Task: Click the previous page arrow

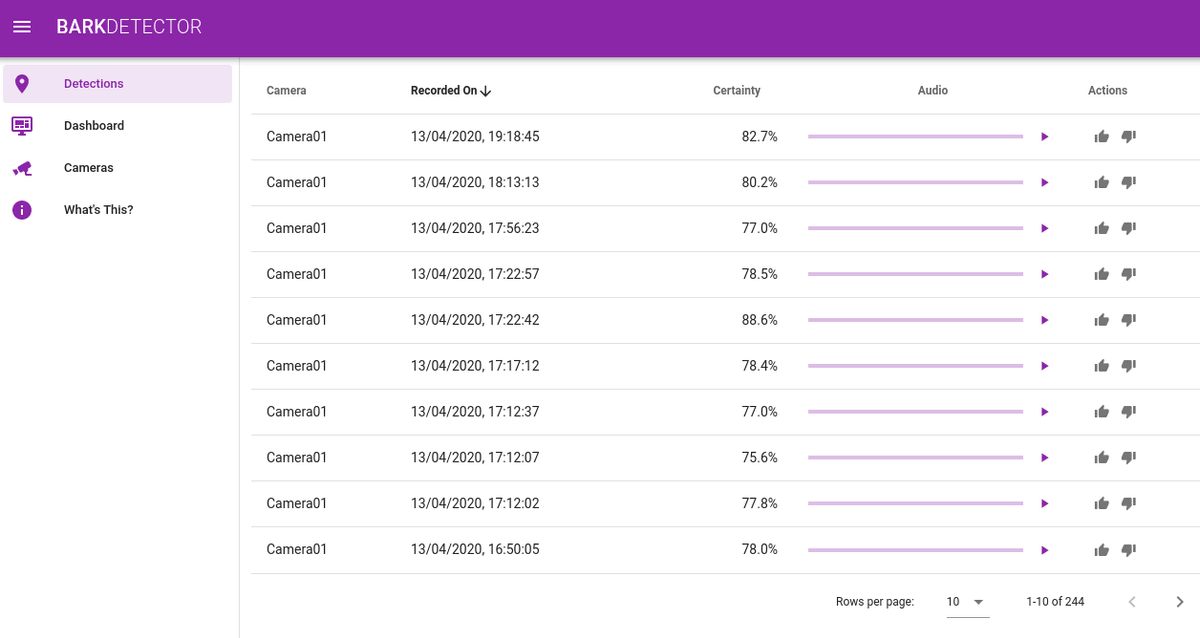Action: coord(1131,601)
